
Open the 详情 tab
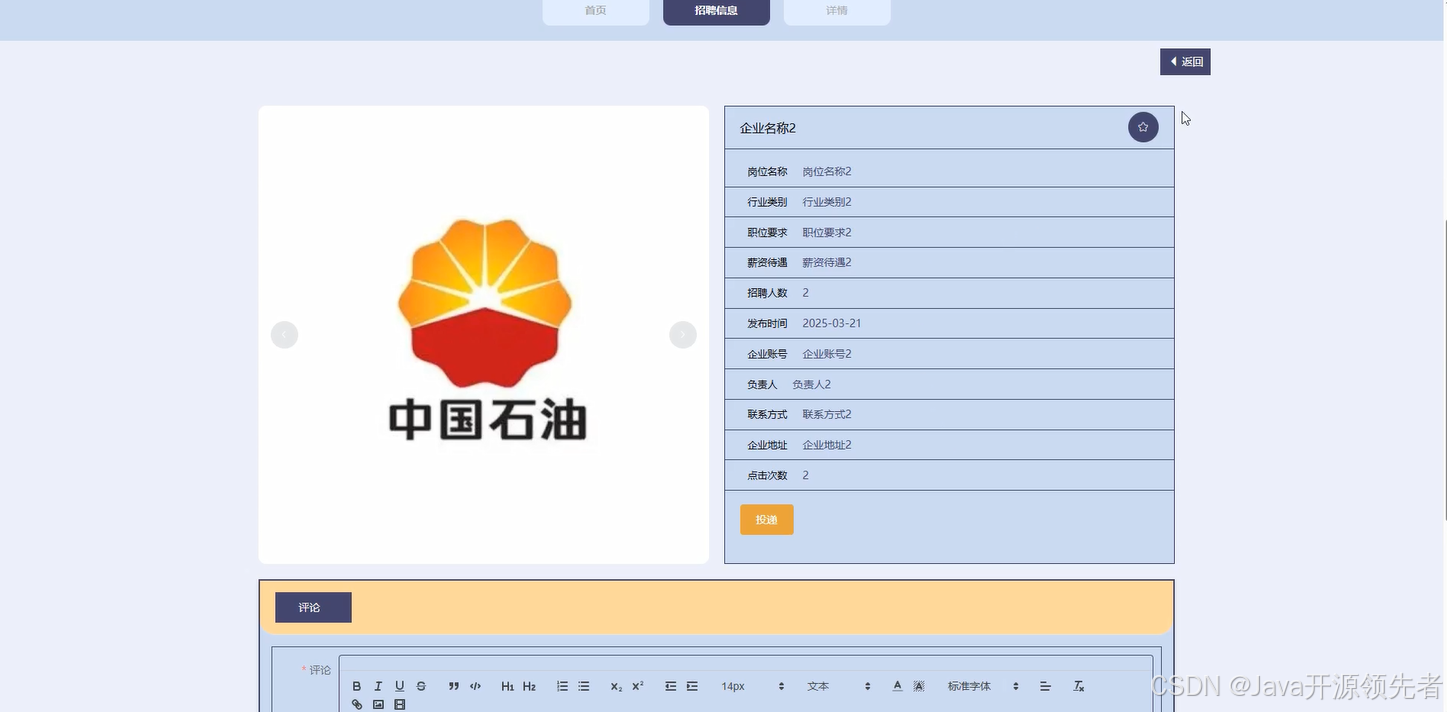(836, 11)
